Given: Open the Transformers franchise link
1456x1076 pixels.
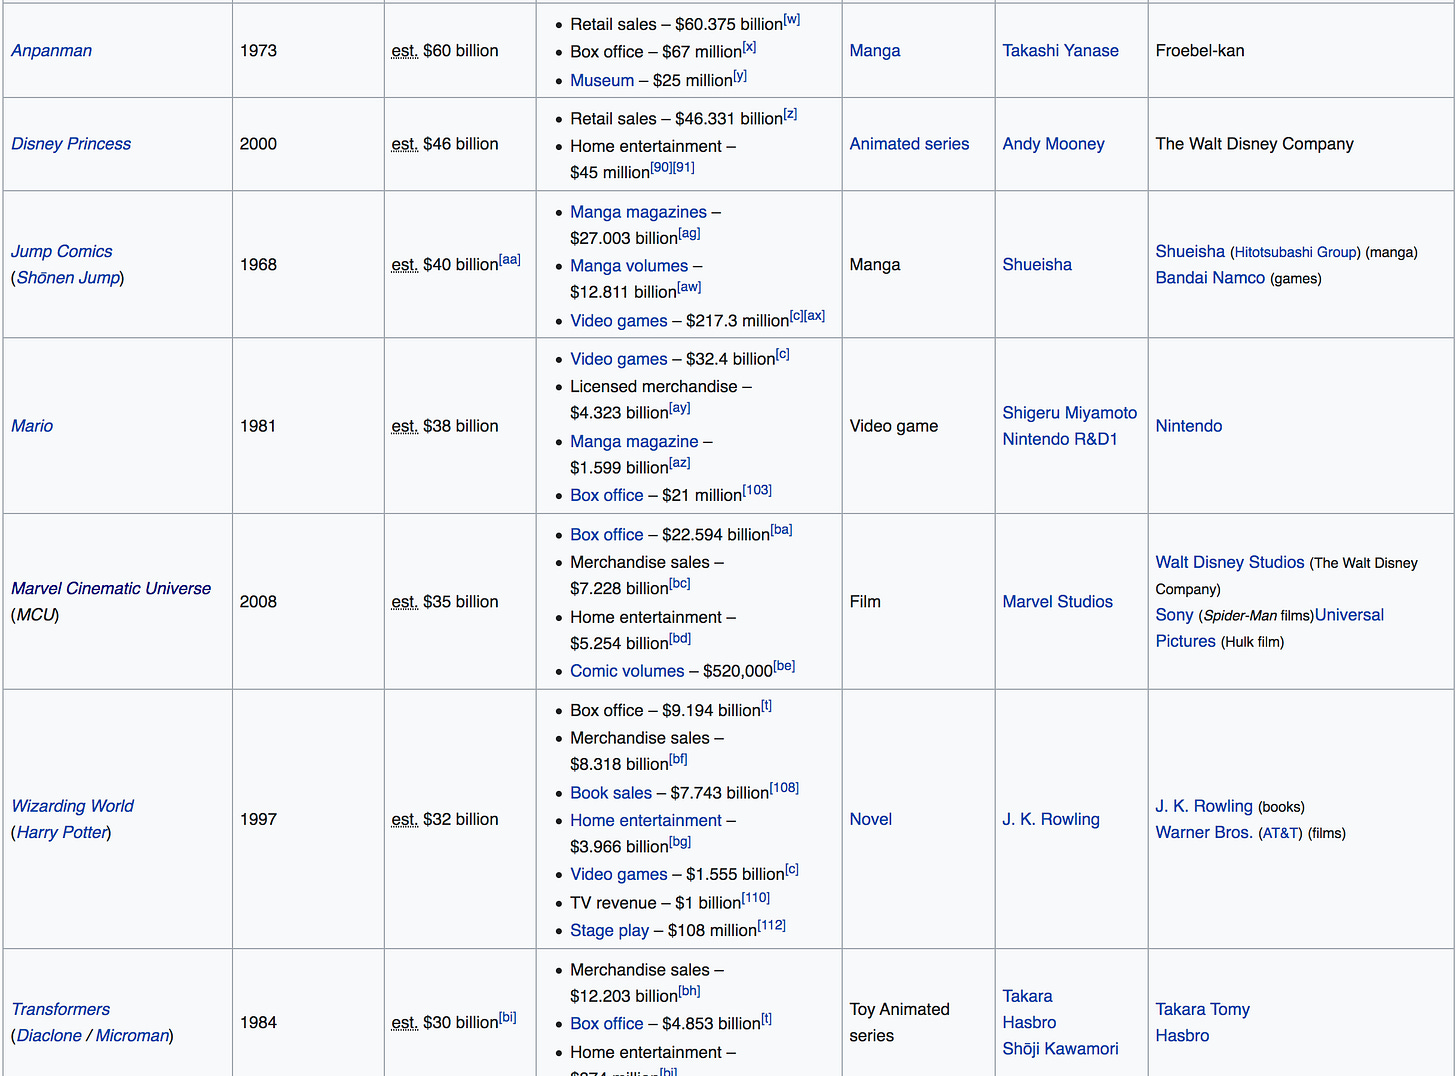Looking at the screenshot, I should pos(60,1009).
